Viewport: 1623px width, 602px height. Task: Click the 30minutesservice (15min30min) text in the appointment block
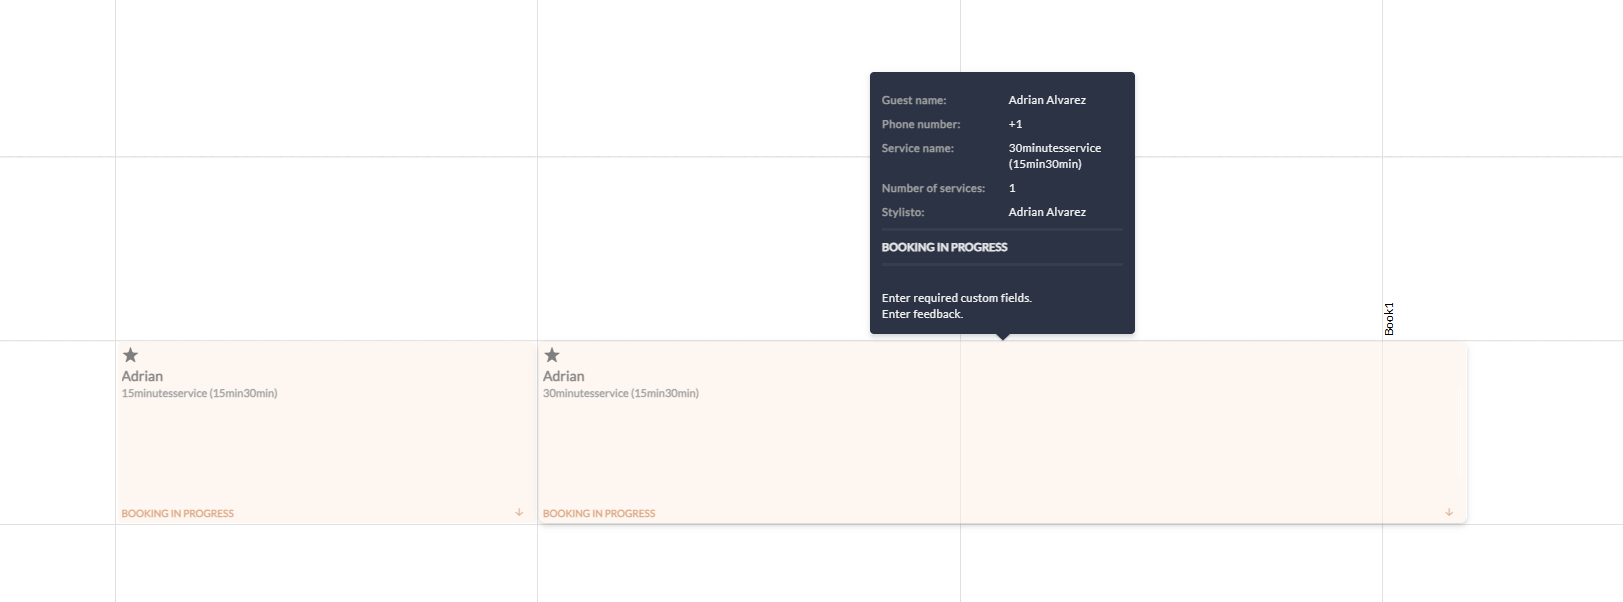620,393
